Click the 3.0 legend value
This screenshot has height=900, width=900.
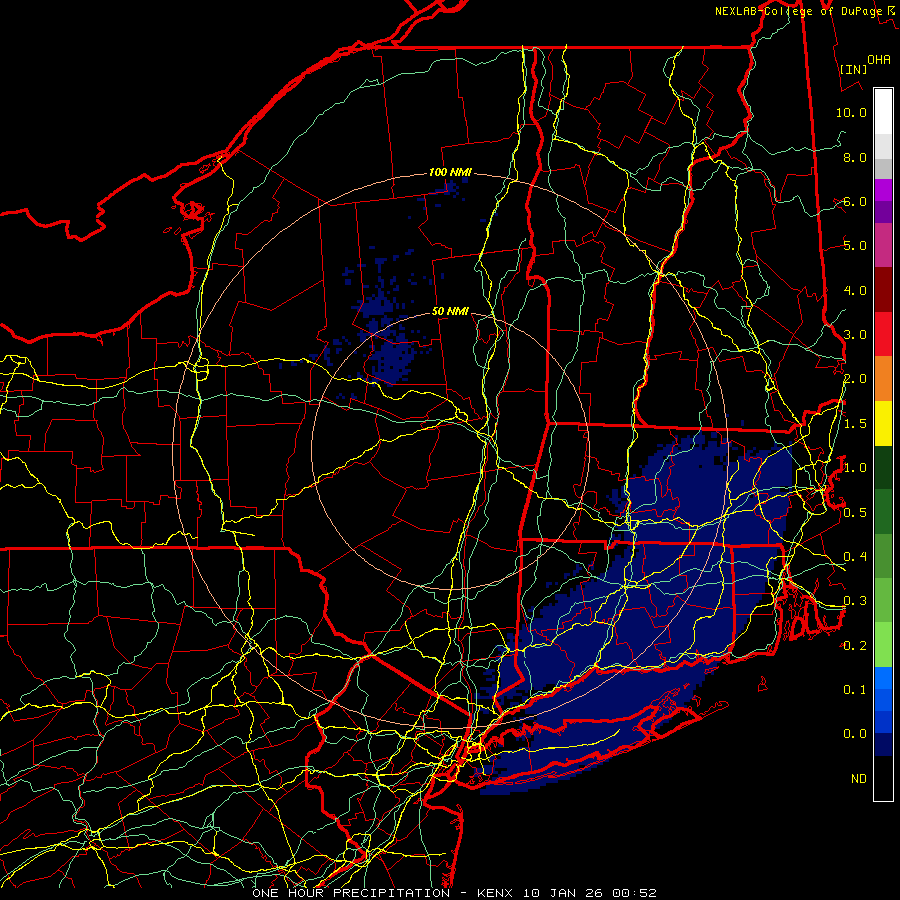855,335
